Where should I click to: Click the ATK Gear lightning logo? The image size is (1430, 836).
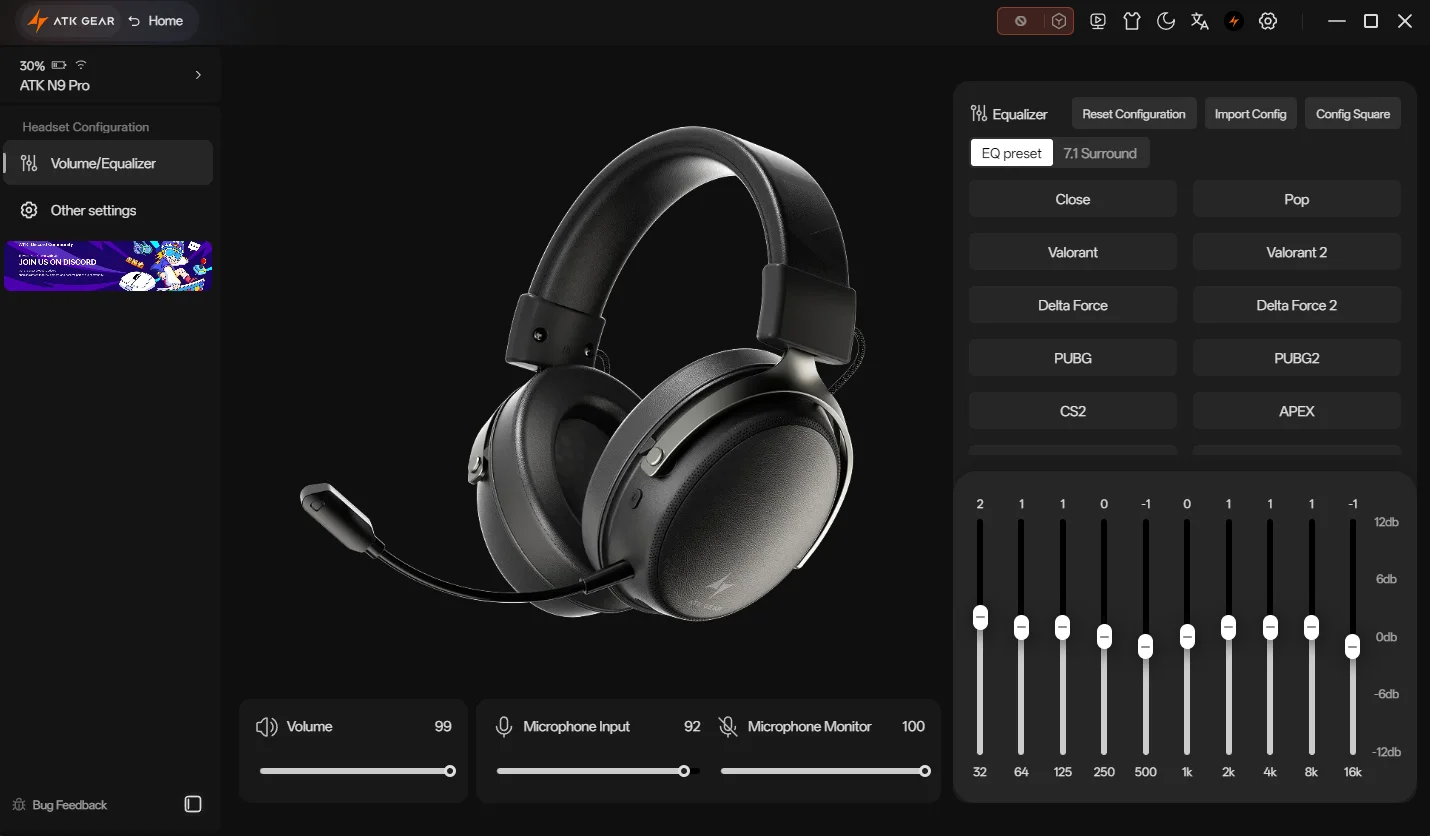38,21
